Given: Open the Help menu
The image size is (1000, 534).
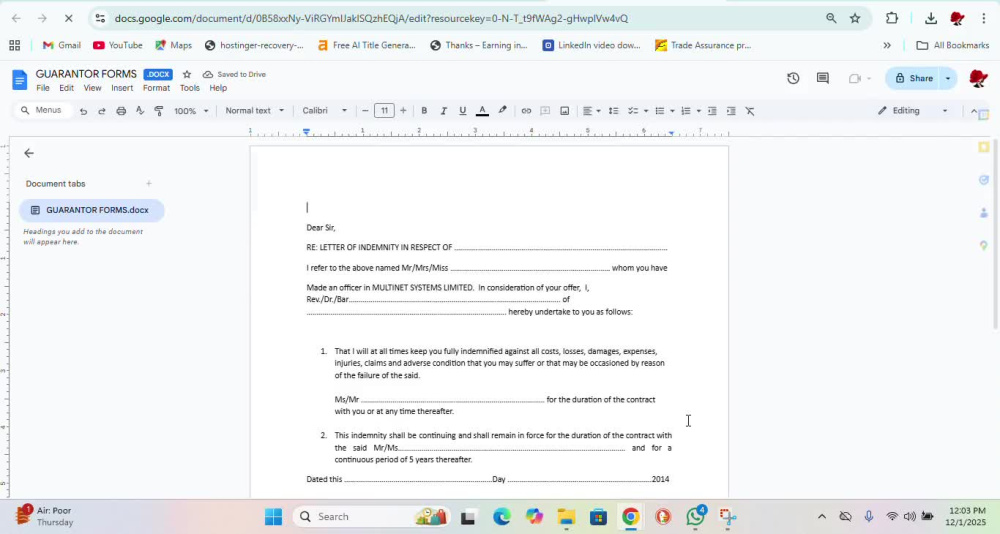Looking at the screenshot, I should pyautogui.click(x=218, y=88).
